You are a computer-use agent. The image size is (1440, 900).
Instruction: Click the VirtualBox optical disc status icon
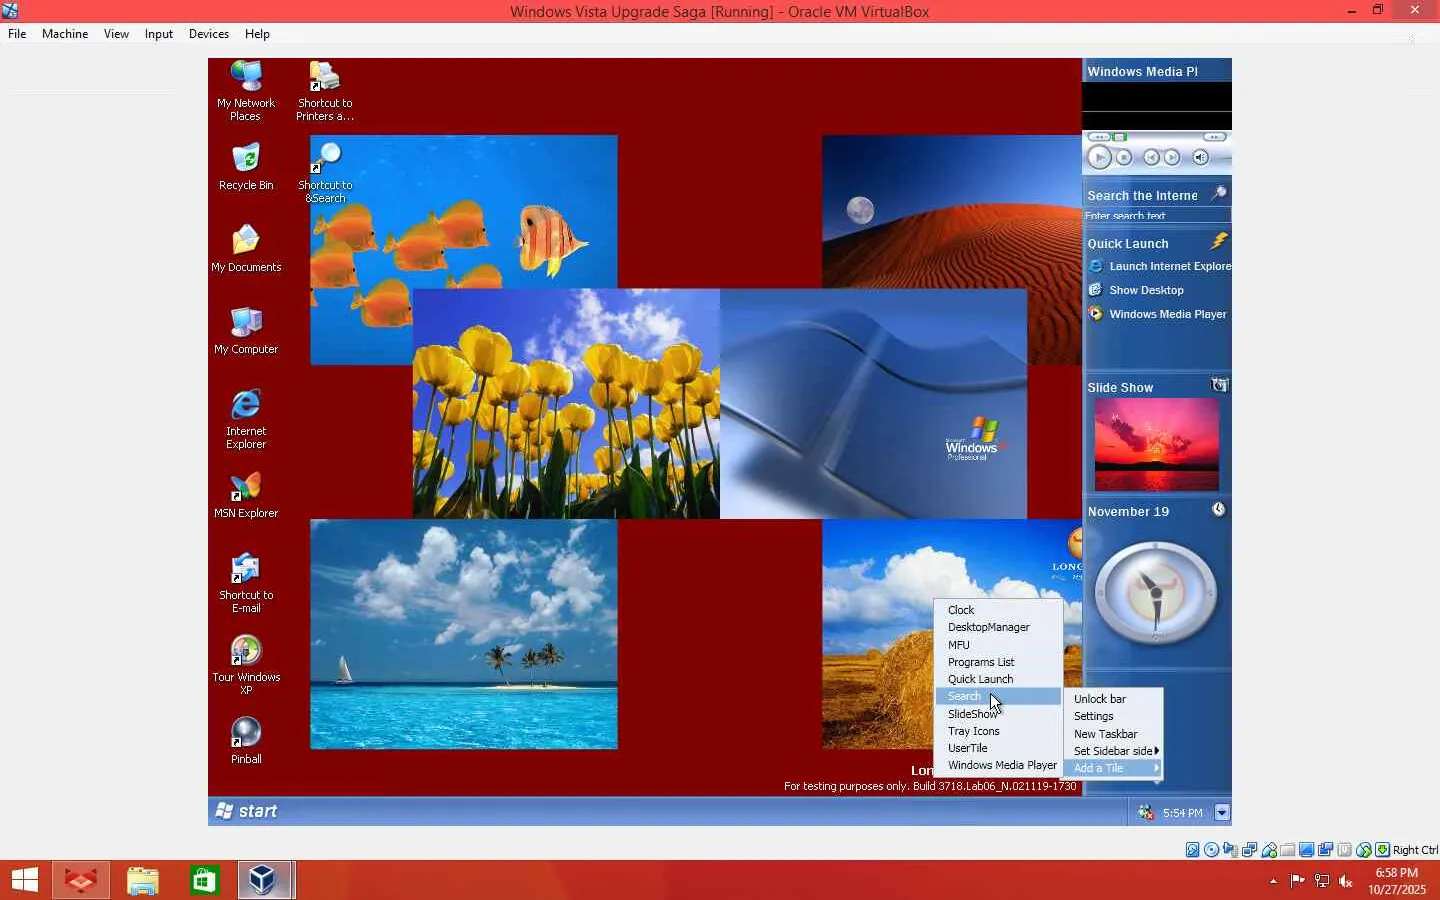pos(1212,850)
